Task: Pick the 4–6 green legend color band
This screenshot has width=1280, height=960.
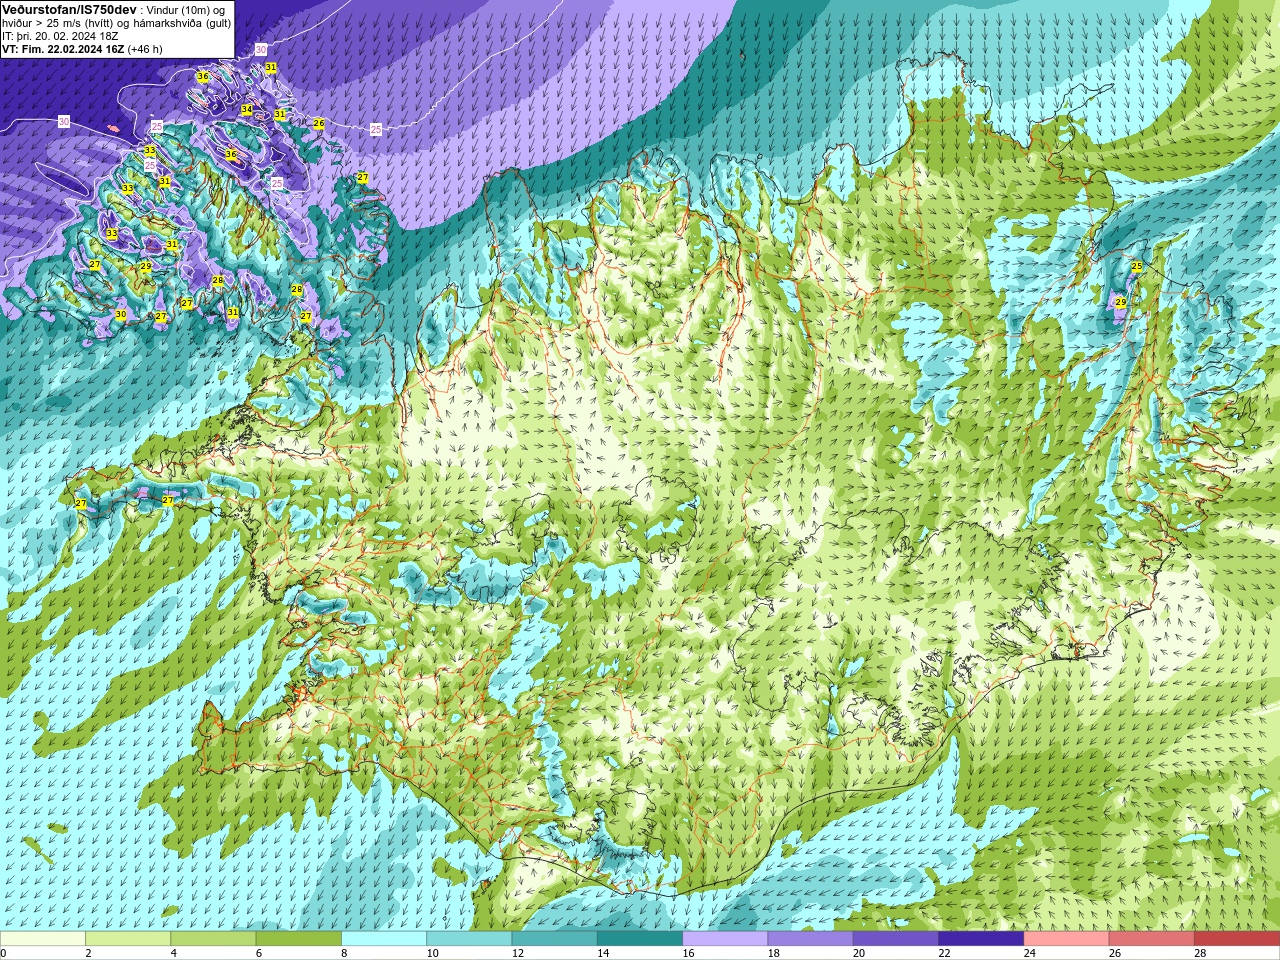Action: (x=213, y=939)
